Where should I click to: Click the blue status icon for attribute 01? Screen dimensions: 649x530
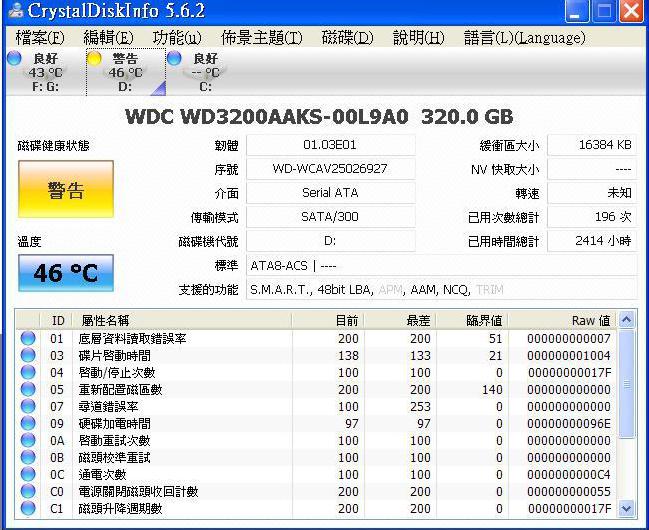[x=28, y=338]
